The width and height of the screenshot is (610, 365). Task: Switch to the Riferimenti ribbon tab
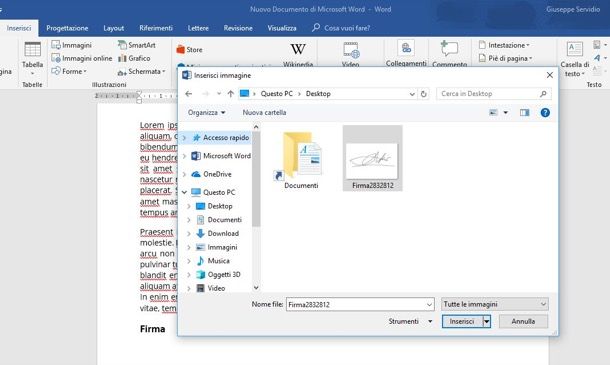[x=156, y=28]
